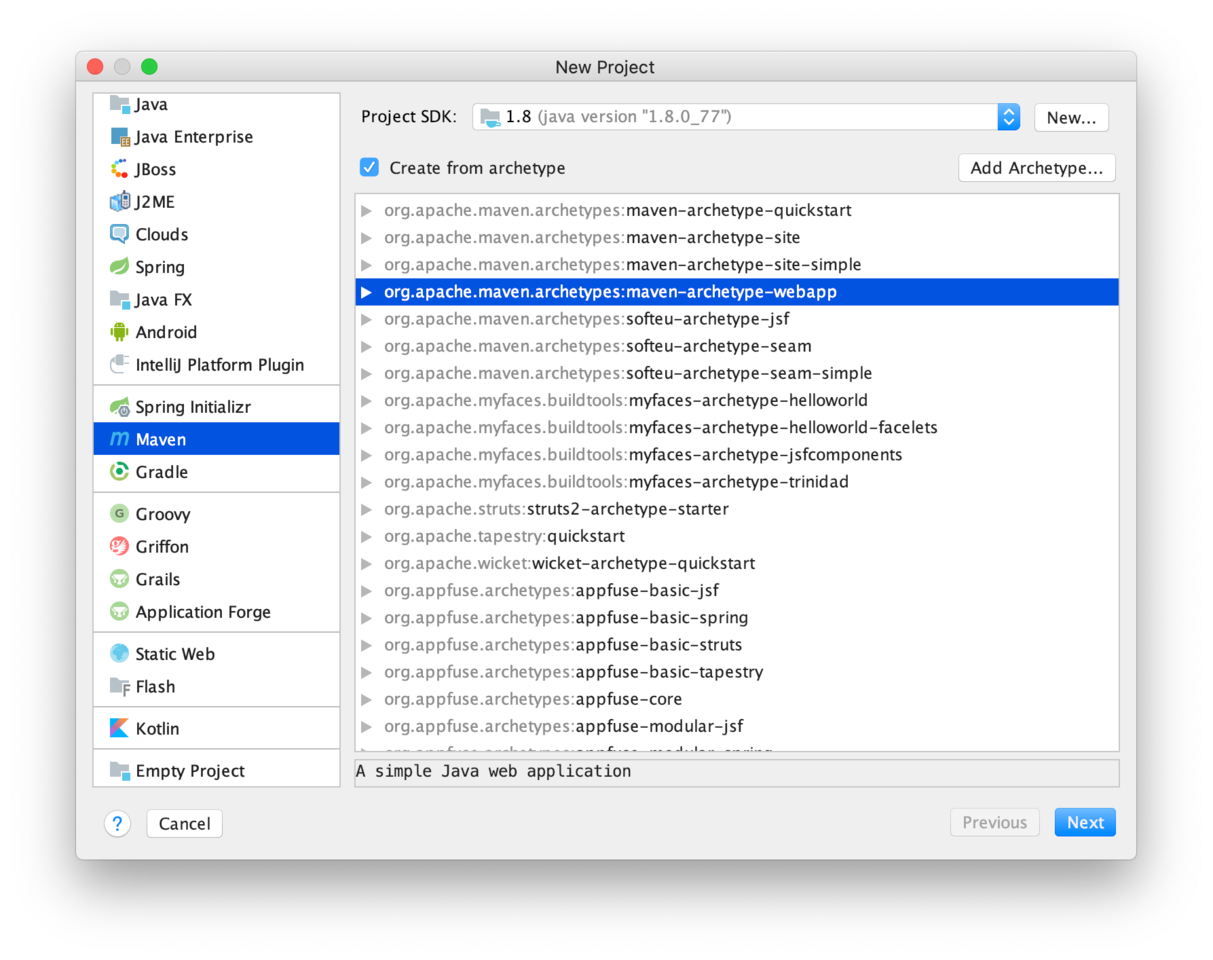Select softeu-archetype-seam archetype
The height and width of the screenshot is (960, 1213).
pyautogui.click(x=737, y=346)
